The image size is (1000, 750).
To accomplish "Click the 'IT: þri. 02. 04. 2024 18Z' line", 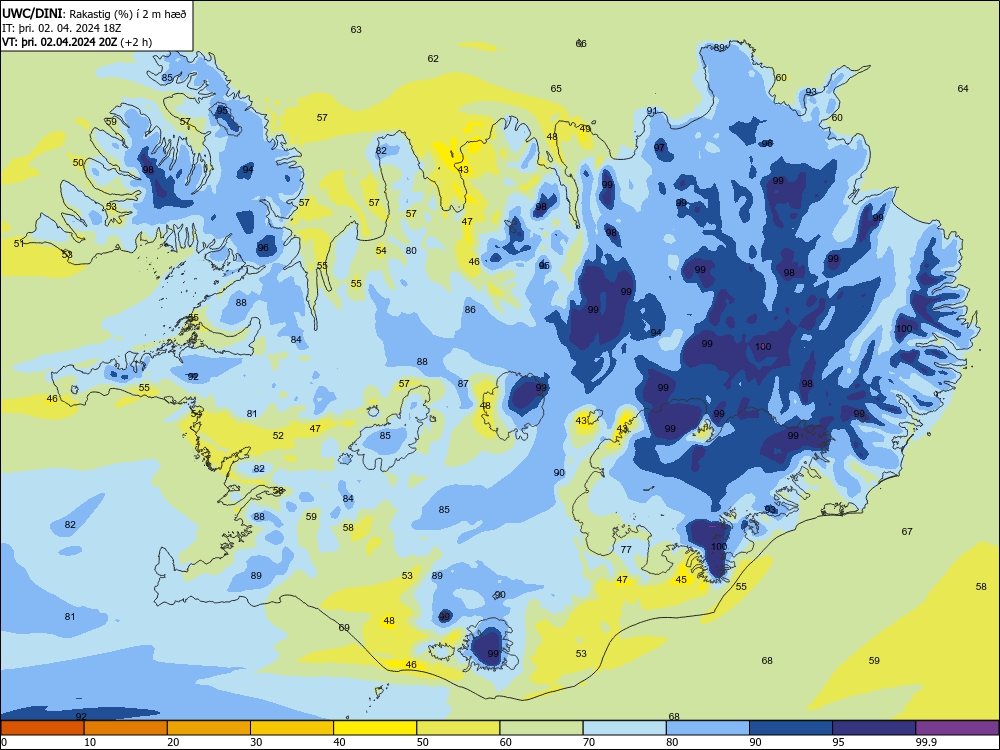I will (x=62, y=28).
